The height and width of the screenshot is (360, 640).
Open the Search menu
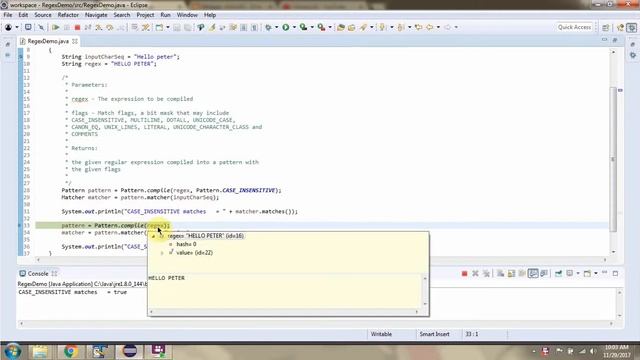122,15
